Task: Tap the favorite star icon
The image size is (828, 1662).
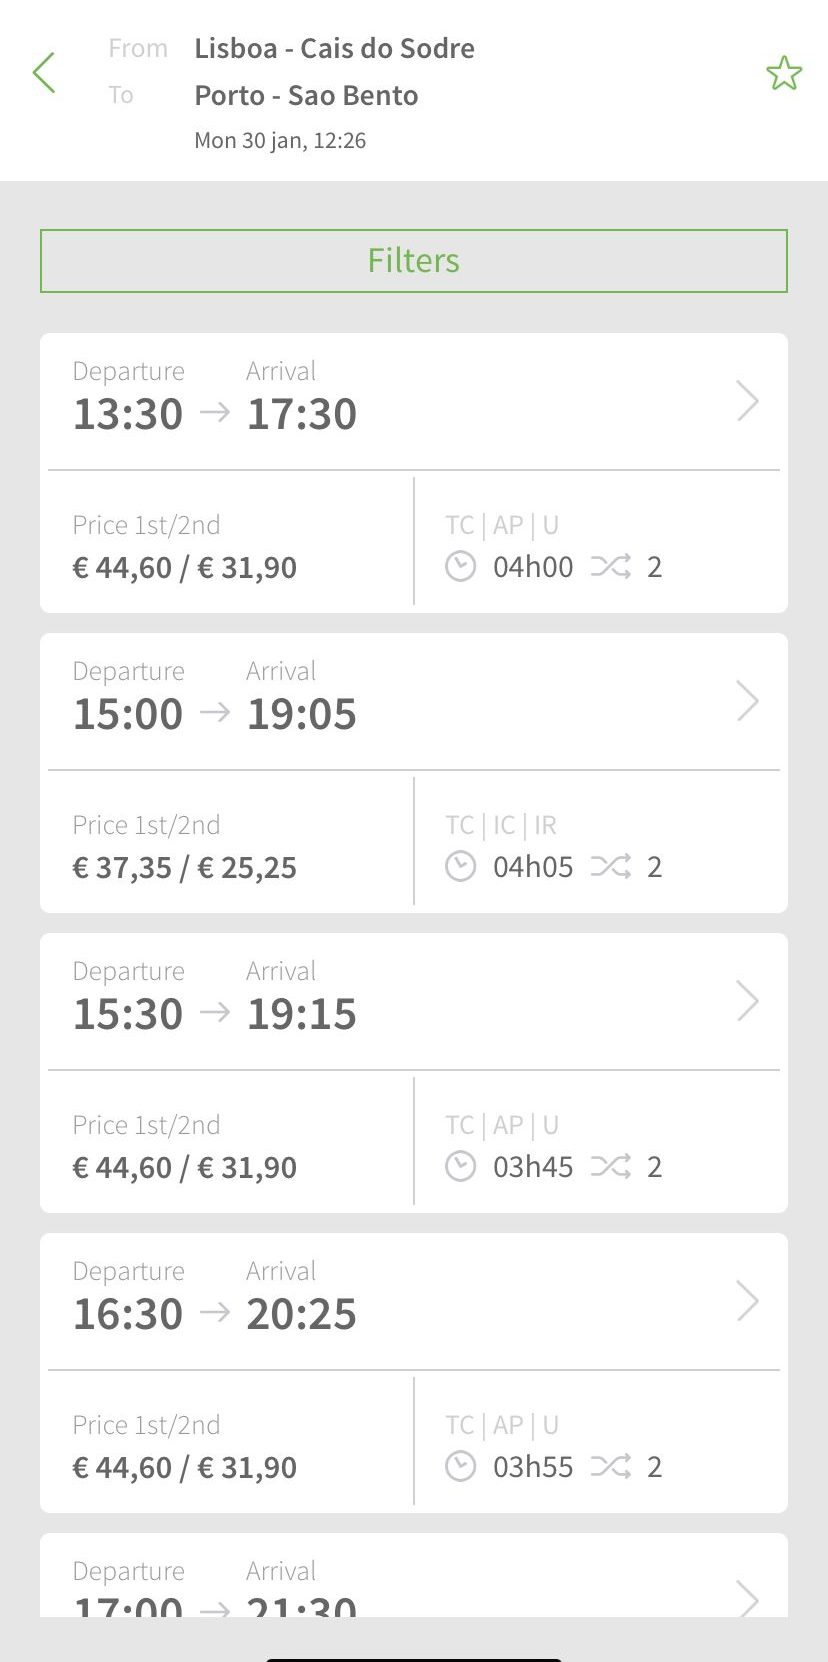Action: point(783,73)
